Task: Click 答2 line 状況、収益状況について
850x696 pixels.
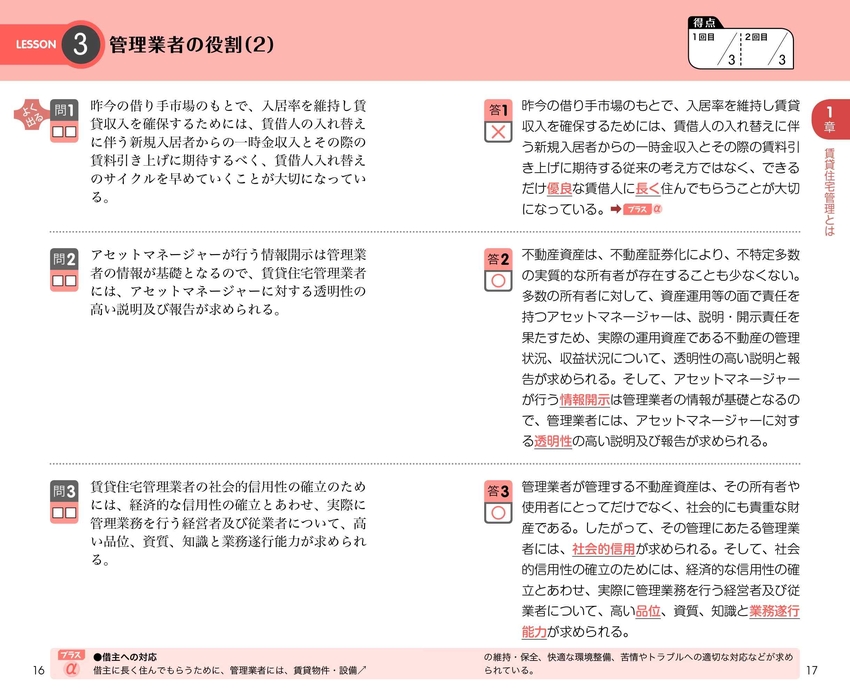Action: 660,358
